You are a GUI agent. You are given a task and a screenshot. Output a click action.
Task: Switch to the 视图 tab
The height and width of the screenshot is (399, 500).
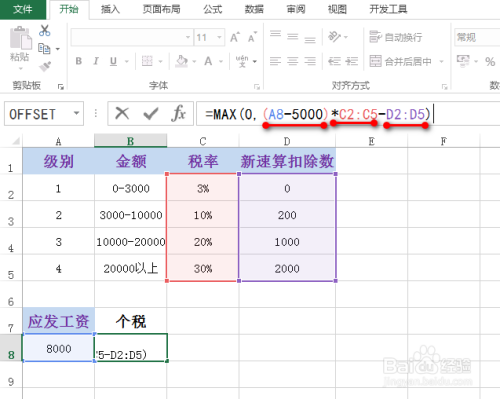(337, 9)
